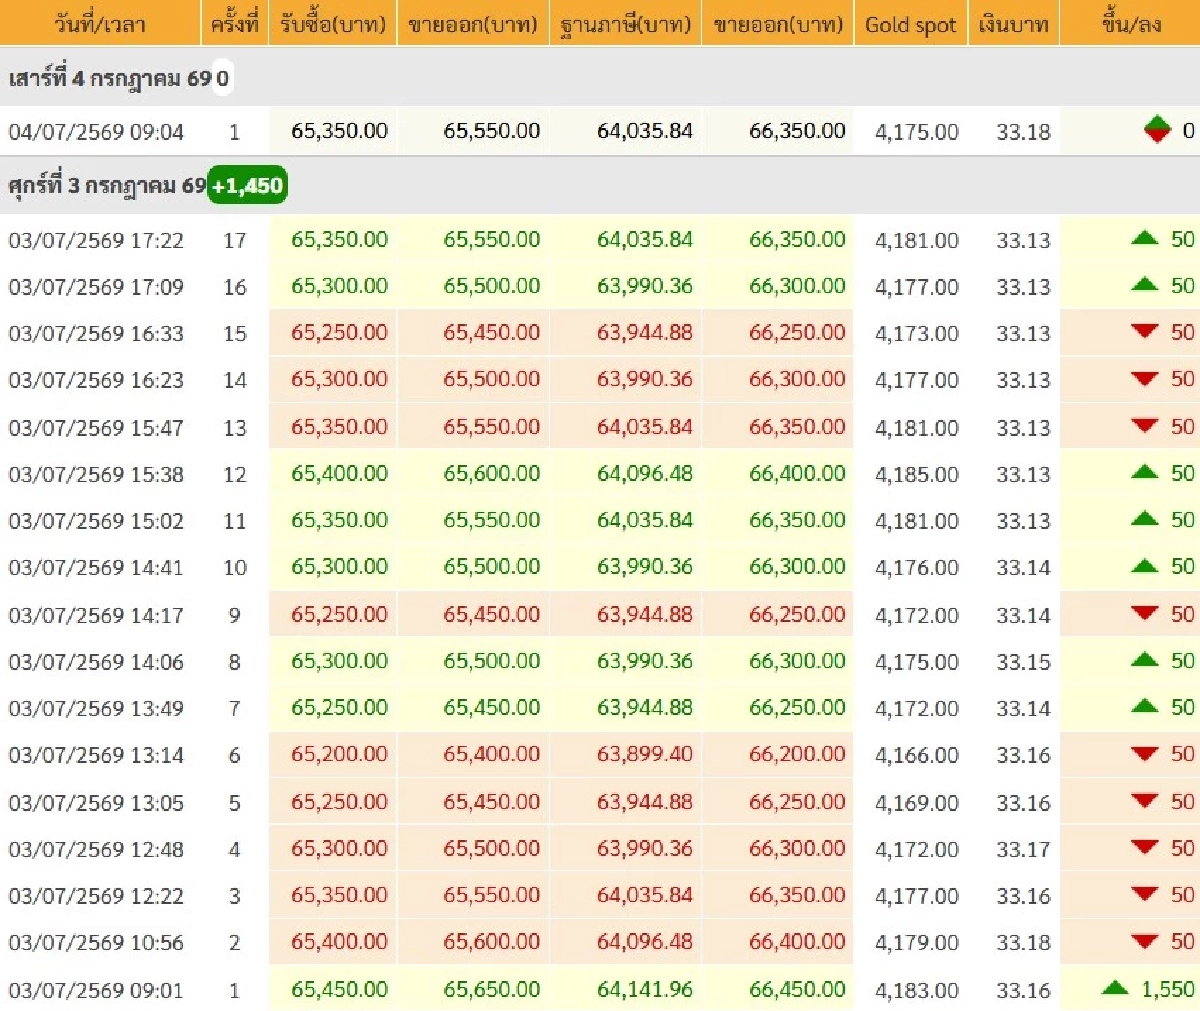Screen dimensions: 1200x1011
Task: Click the red down arrow at 10:56 row
Action: (x=1144, y=941)
